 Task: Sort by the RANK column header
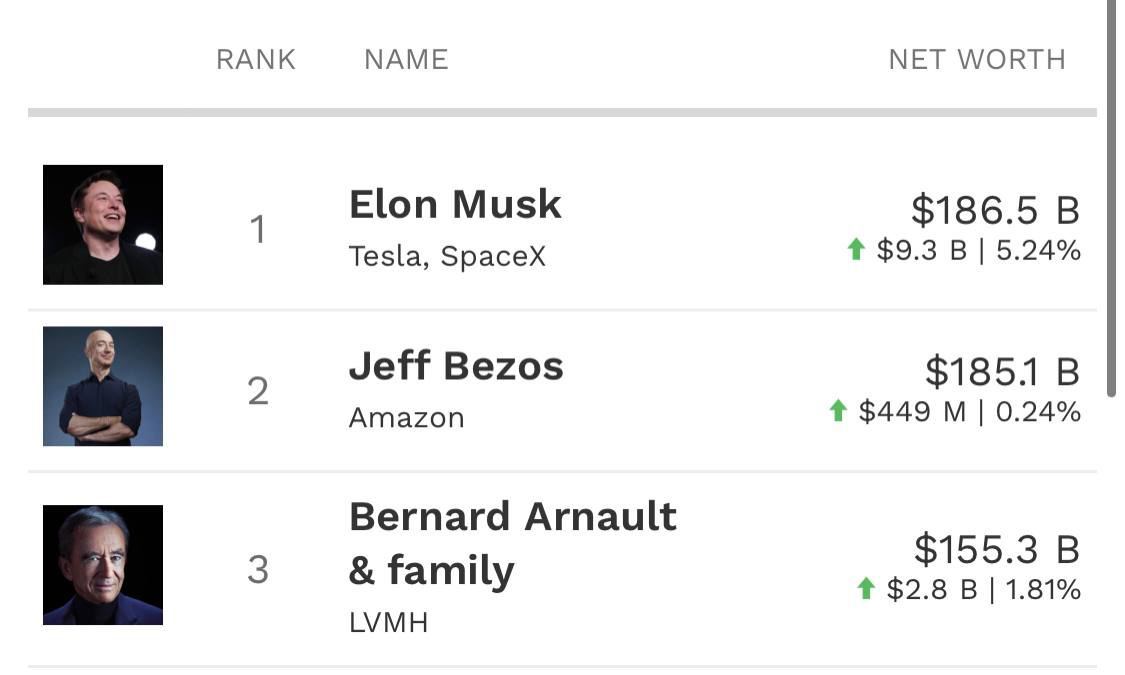coord(256,60)
